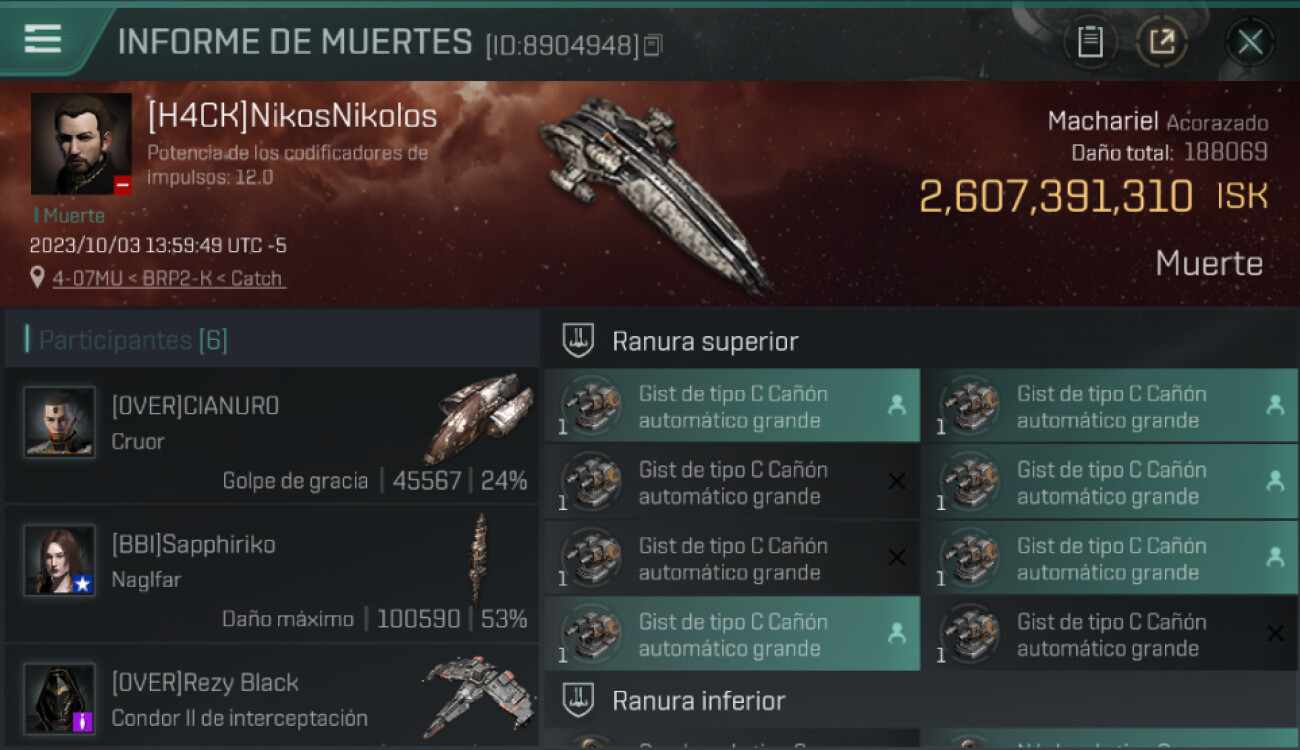Open [OVER]Rezy Black participant entry
The width and height of the screenshot is (1300, 750).
tap(271, 696)
